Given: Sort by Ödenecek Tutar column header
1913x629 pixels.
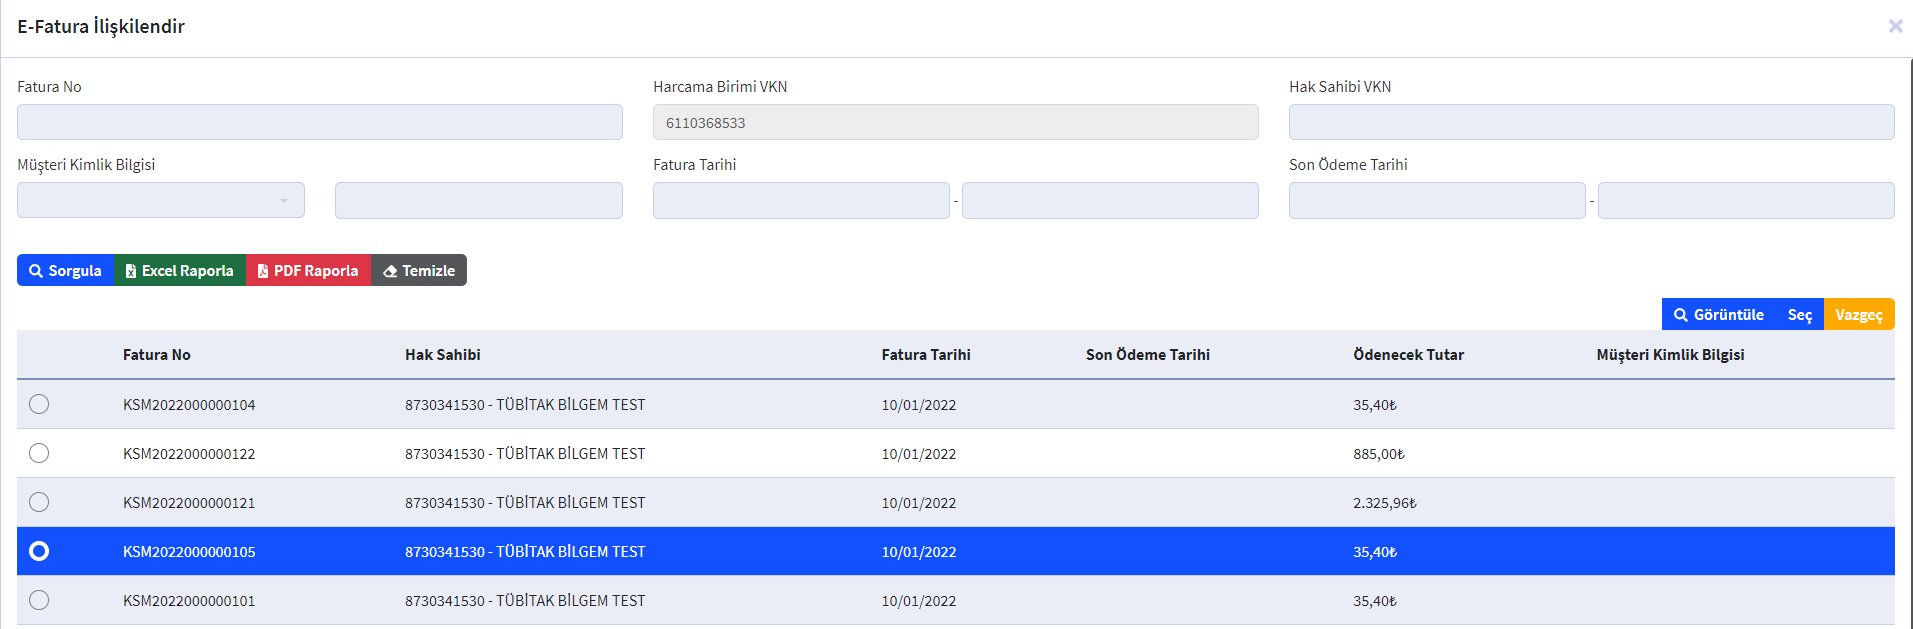Looking at the screenshot, I should (1408, 355).
